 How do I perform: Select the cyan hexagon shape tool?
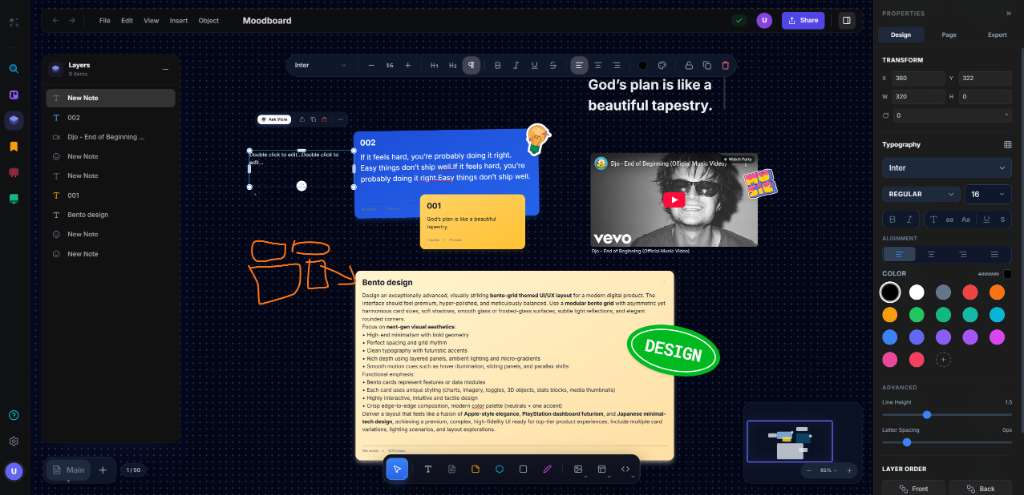coord(499,469)
